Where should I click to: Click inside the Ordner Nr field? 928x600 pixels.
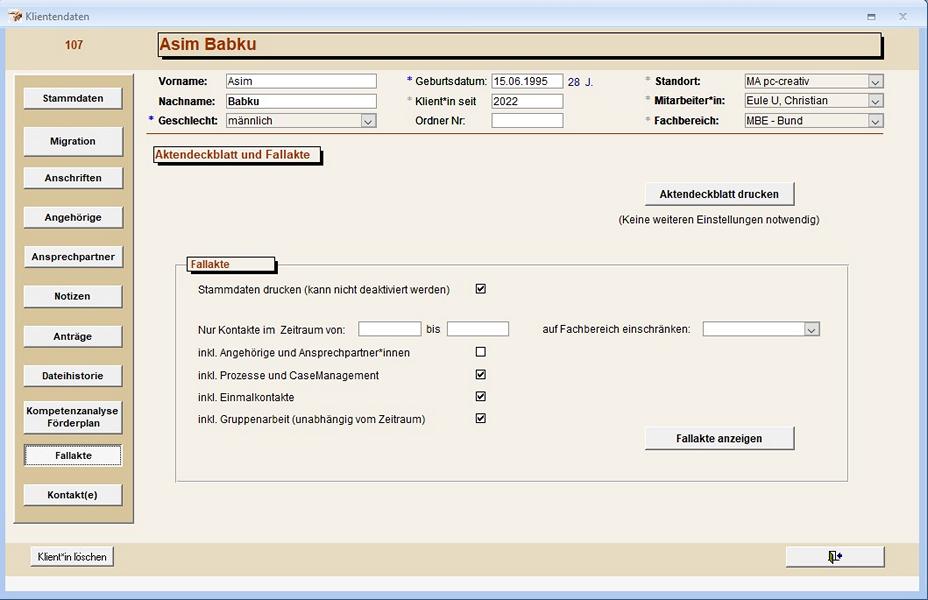(525, 120)
